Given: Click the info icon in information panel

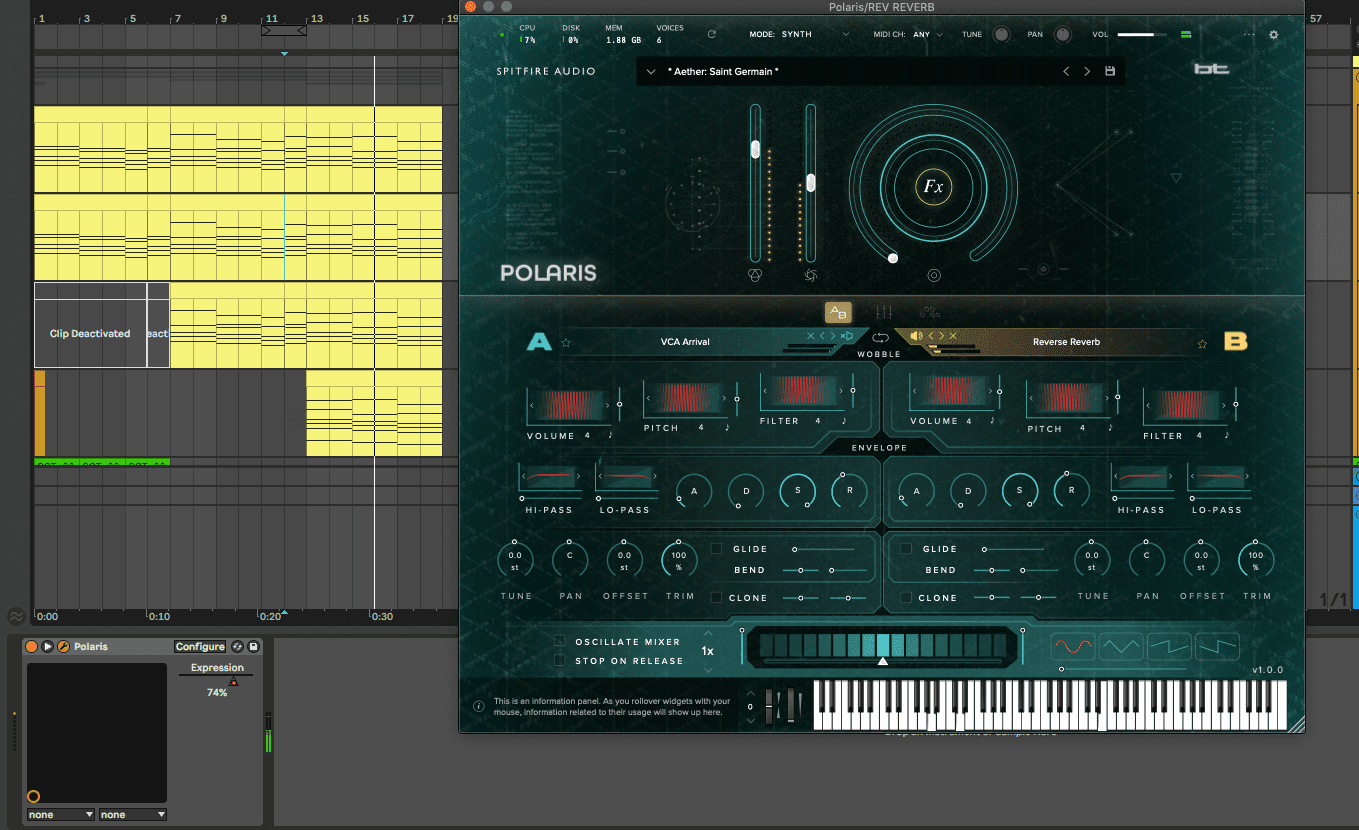Looking at the screenshot, I should [478, 706].
